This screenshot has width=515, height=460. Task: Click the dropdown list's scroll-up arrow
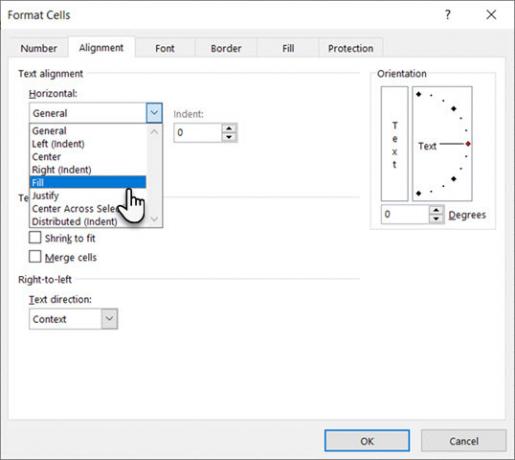(154, 132)
